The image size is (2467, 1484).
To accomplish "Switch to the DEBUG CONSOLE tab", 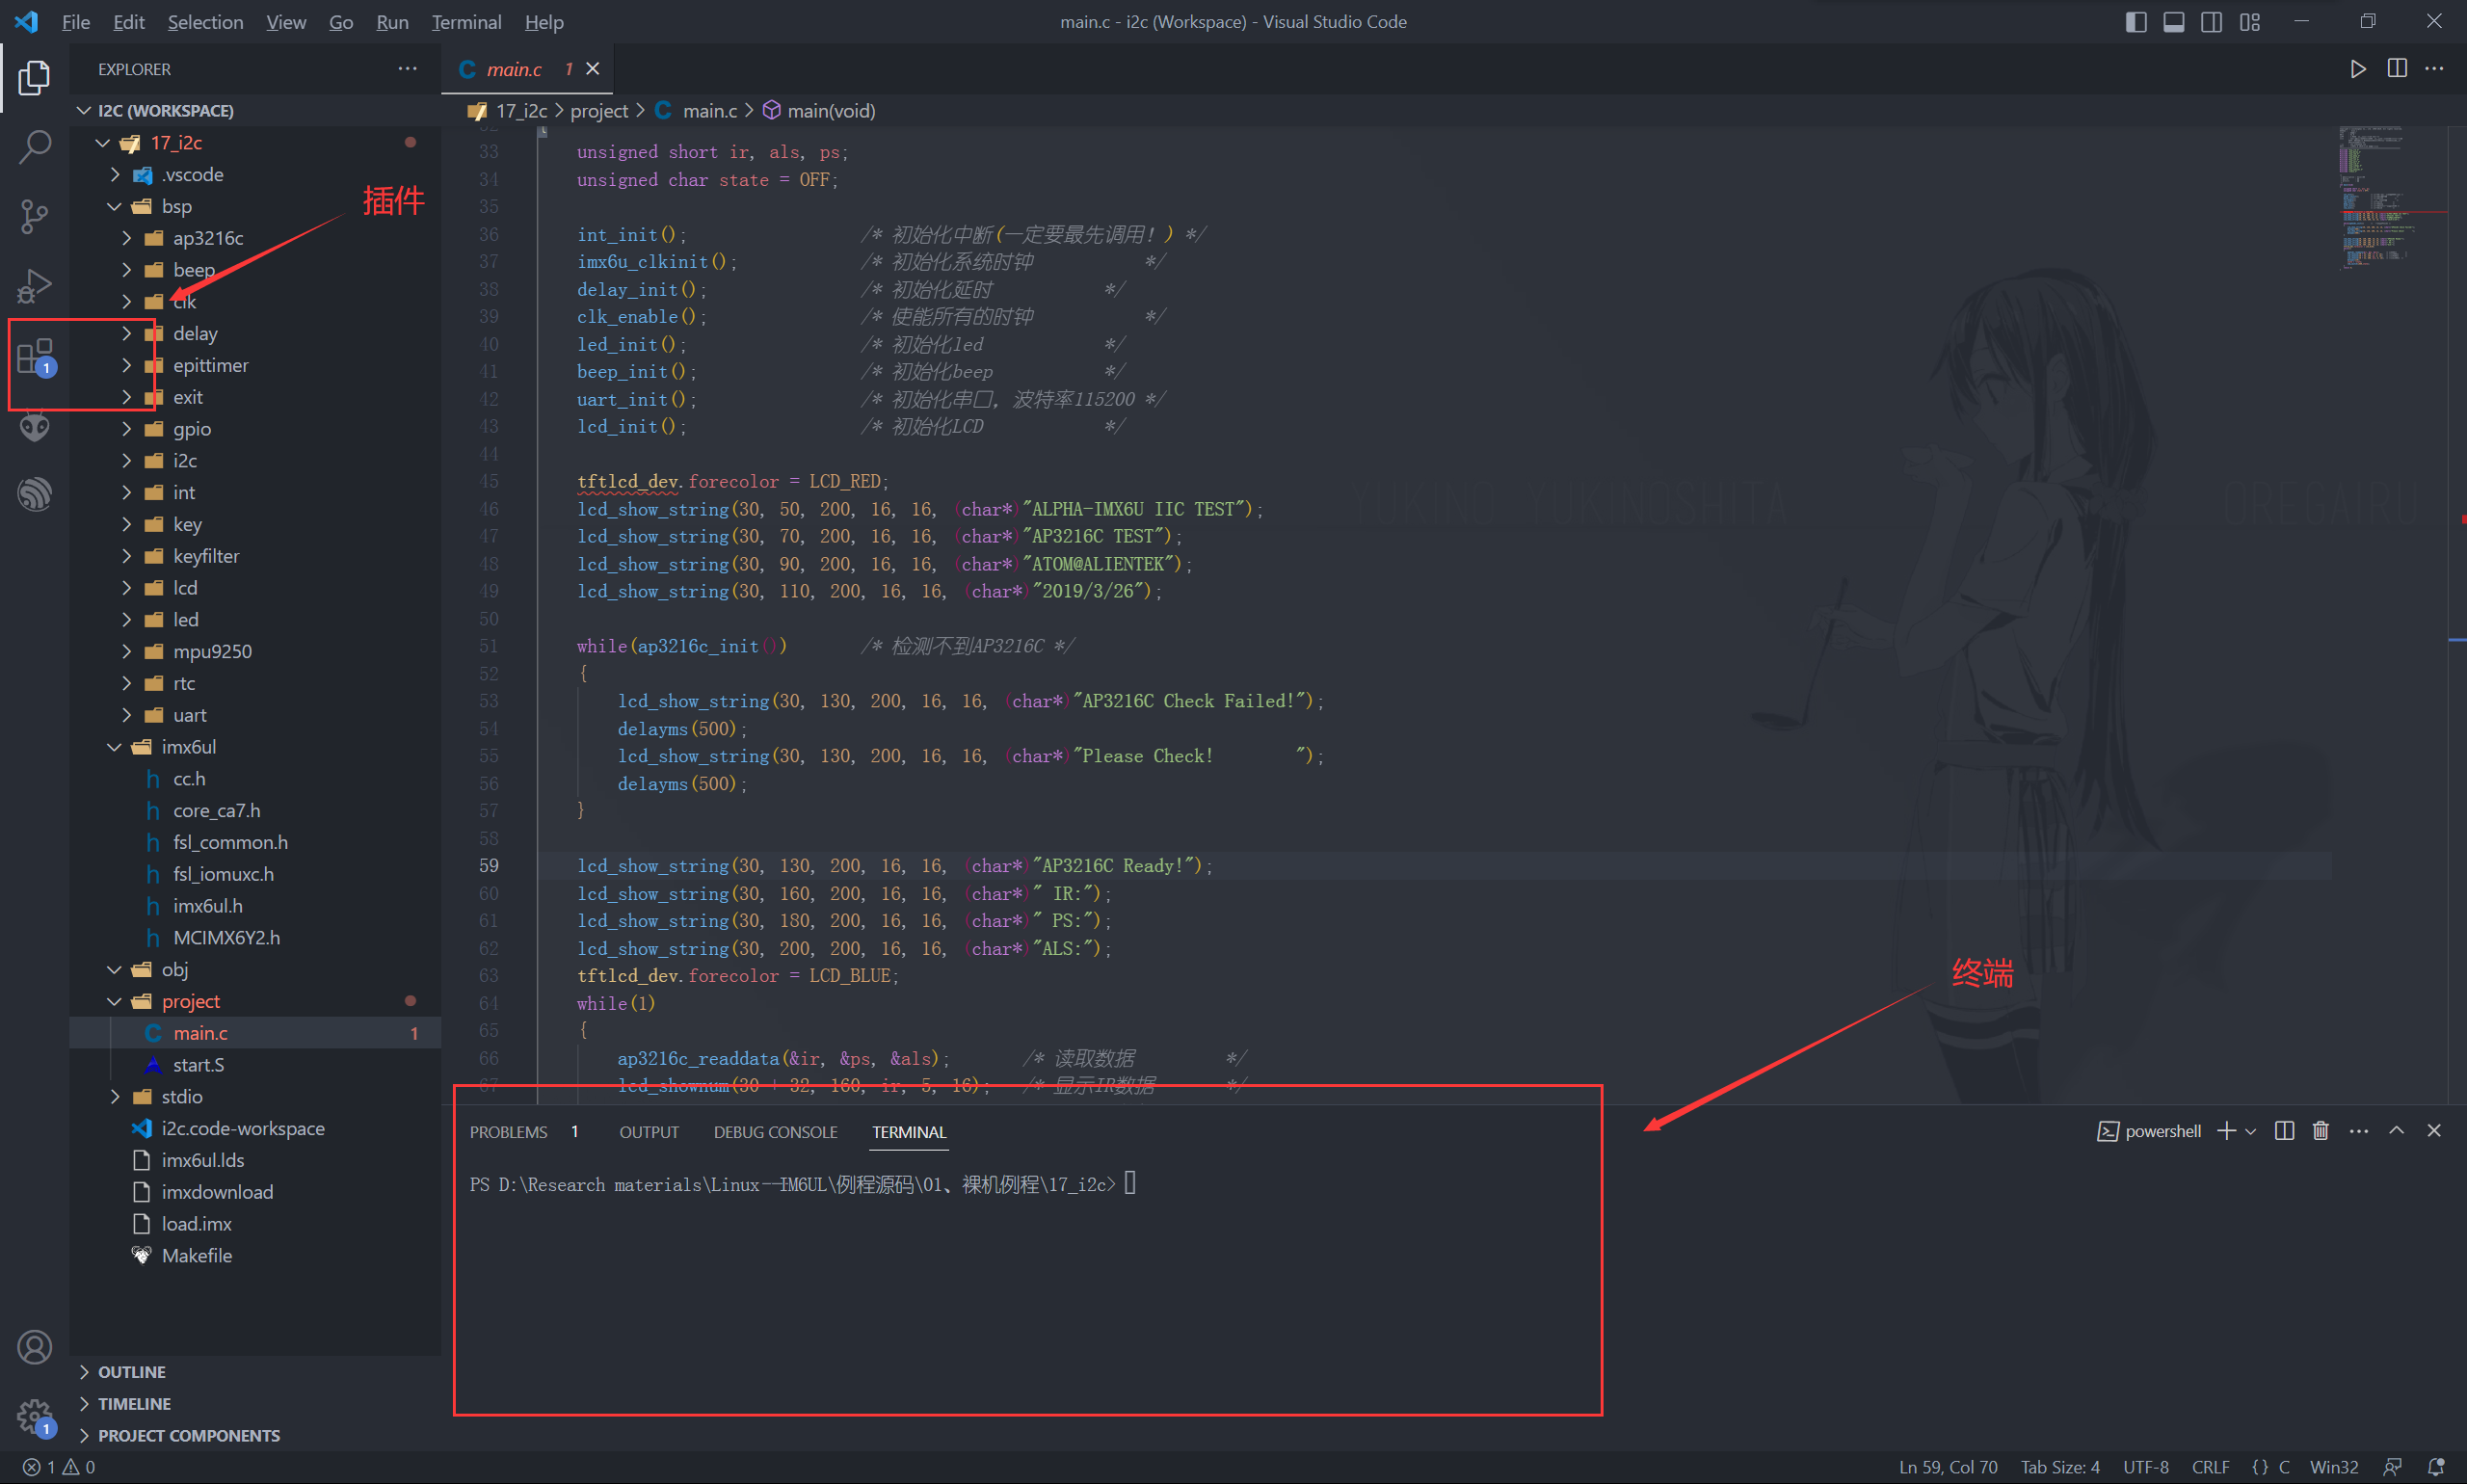I will [775, 1132].
